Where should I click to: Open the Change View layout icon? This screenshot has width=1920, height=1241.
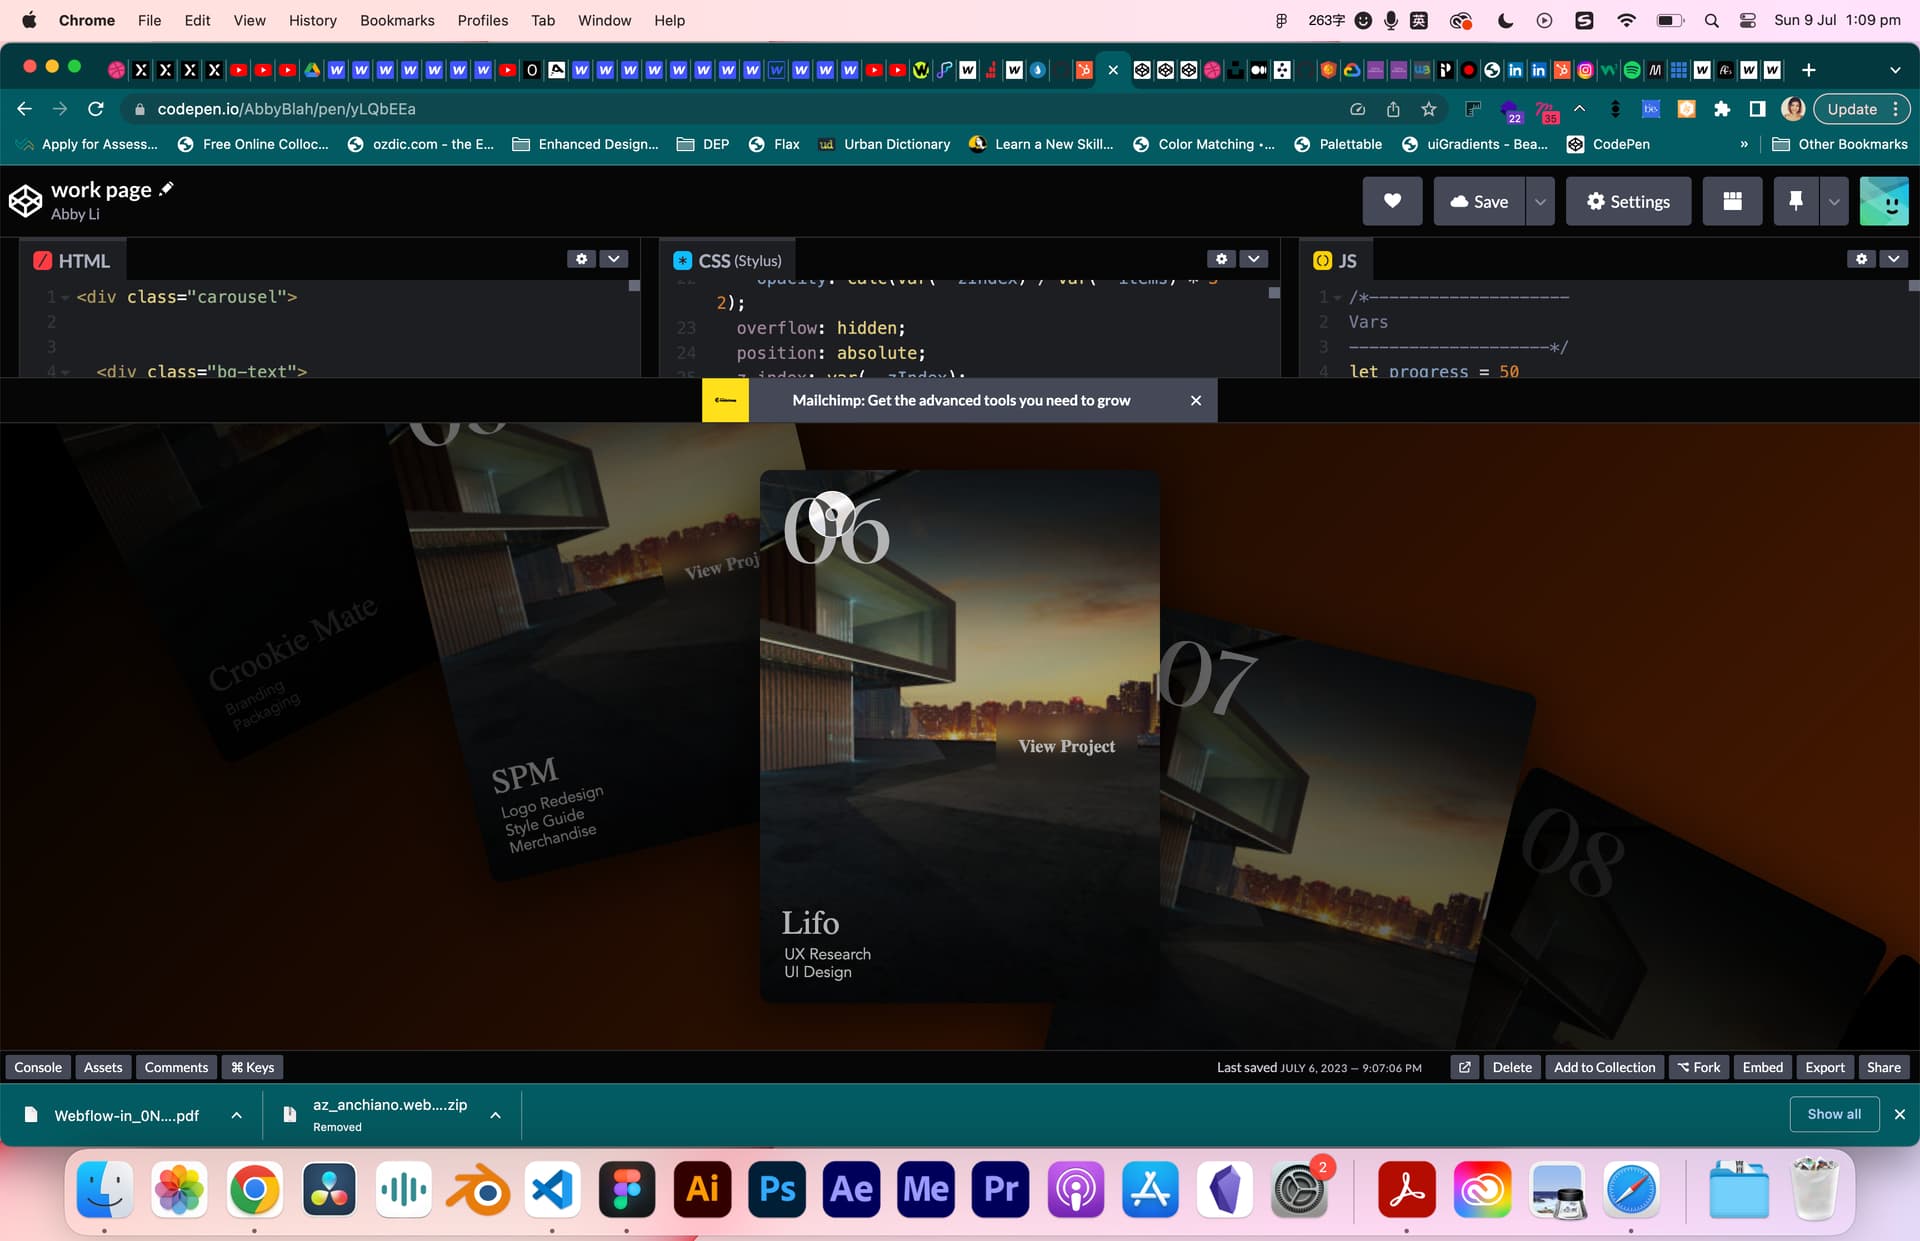(x=1732, y=201)
